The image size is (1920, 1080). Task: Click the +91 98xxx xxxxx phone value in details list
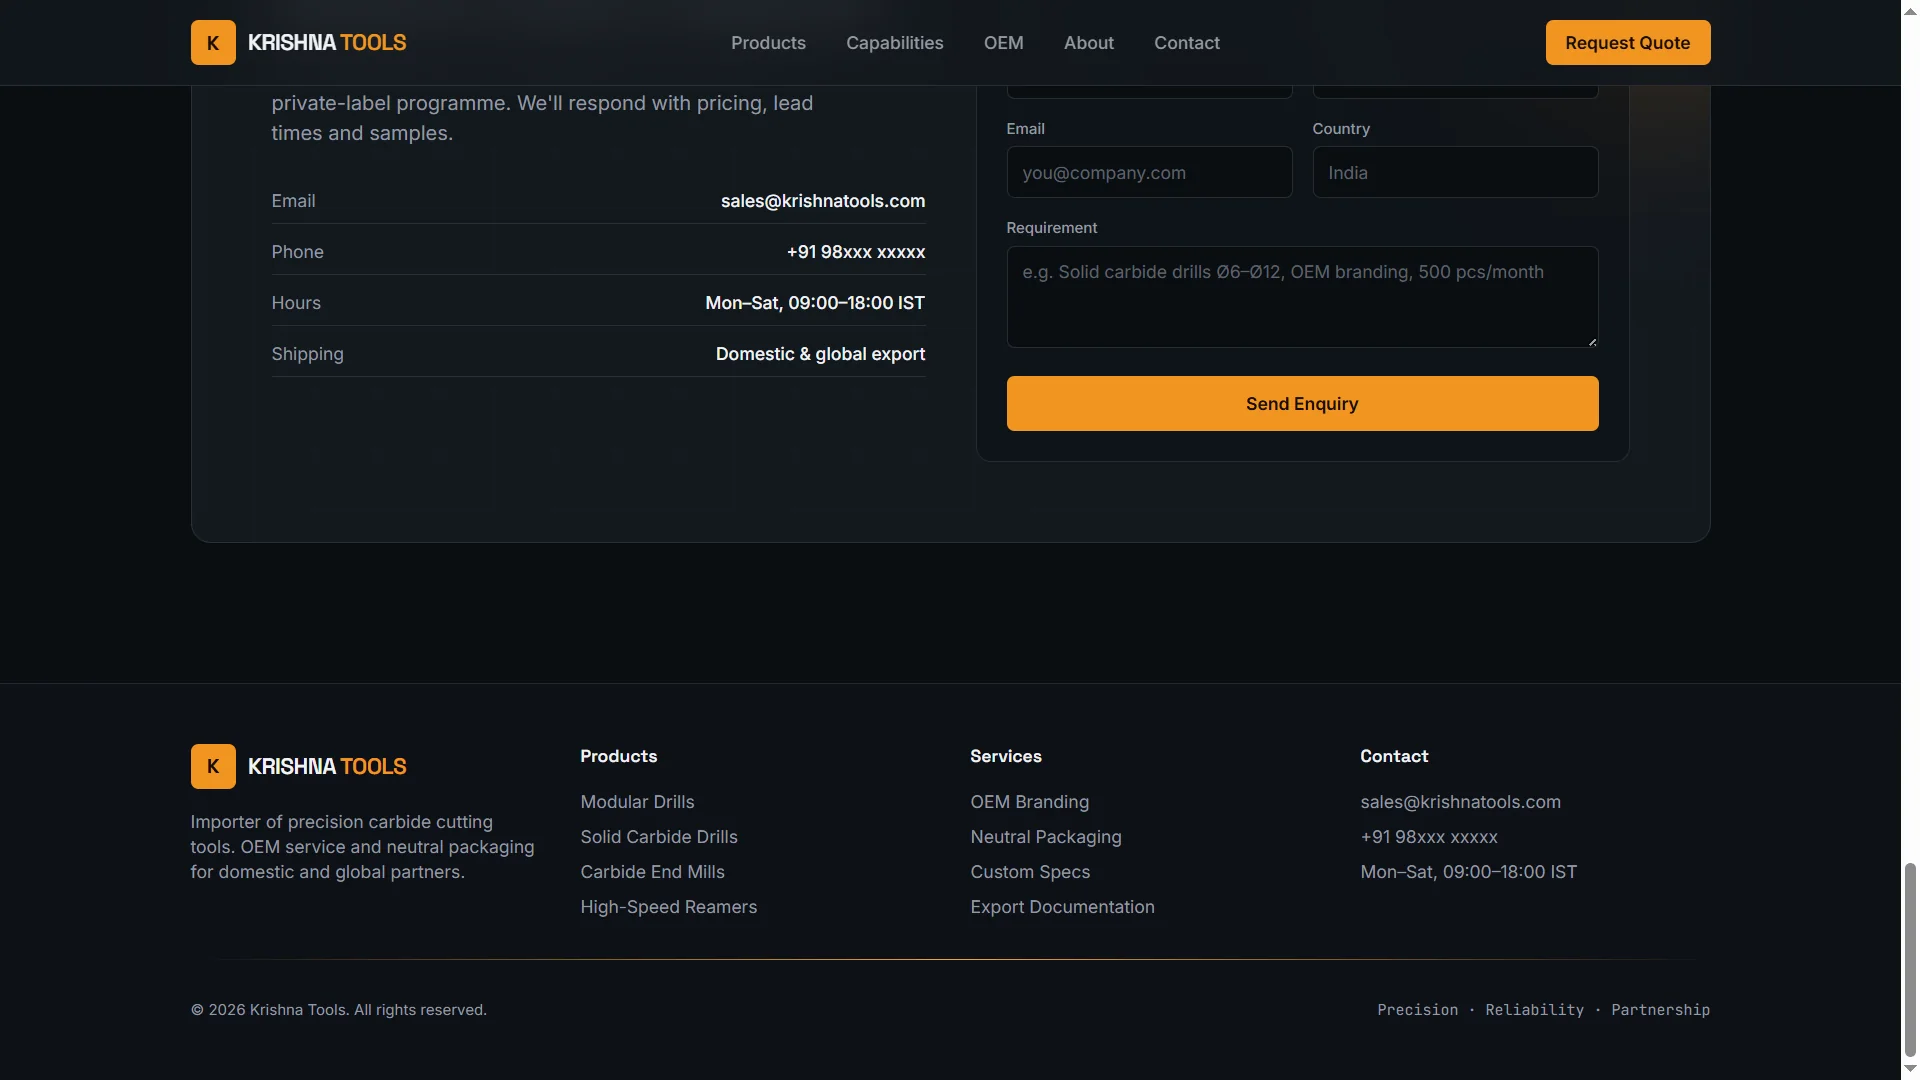point(856,252)
